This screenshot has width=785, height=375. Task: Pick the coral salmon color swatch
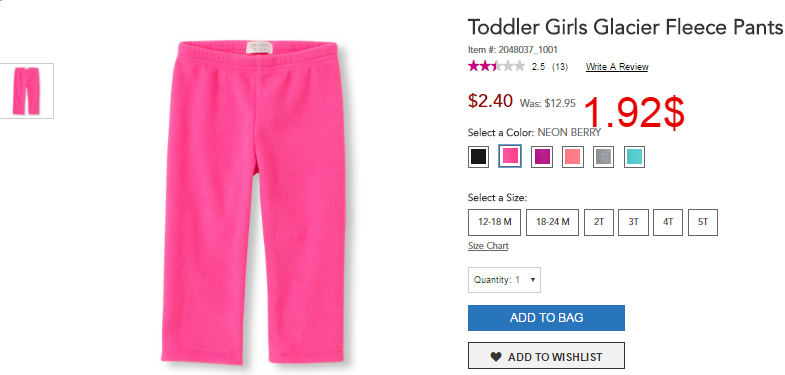coord(573,157)
